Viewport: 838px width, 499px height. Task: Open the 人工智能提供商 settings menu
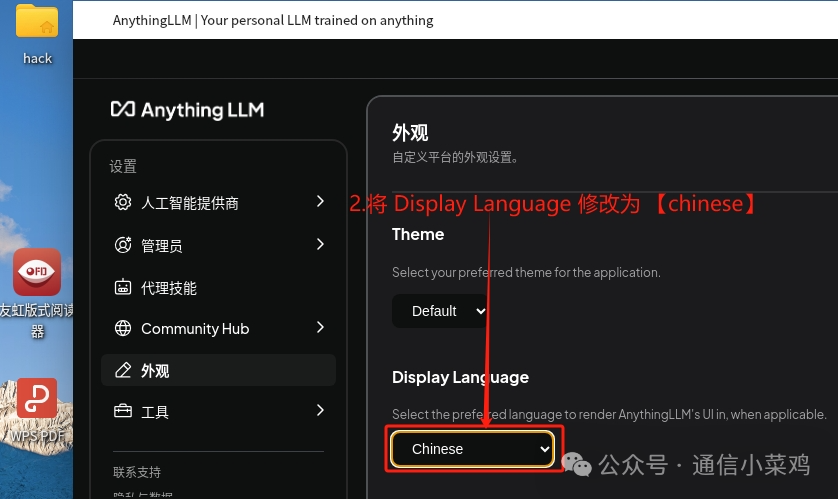pyautogui.click(x=219, y=202)
